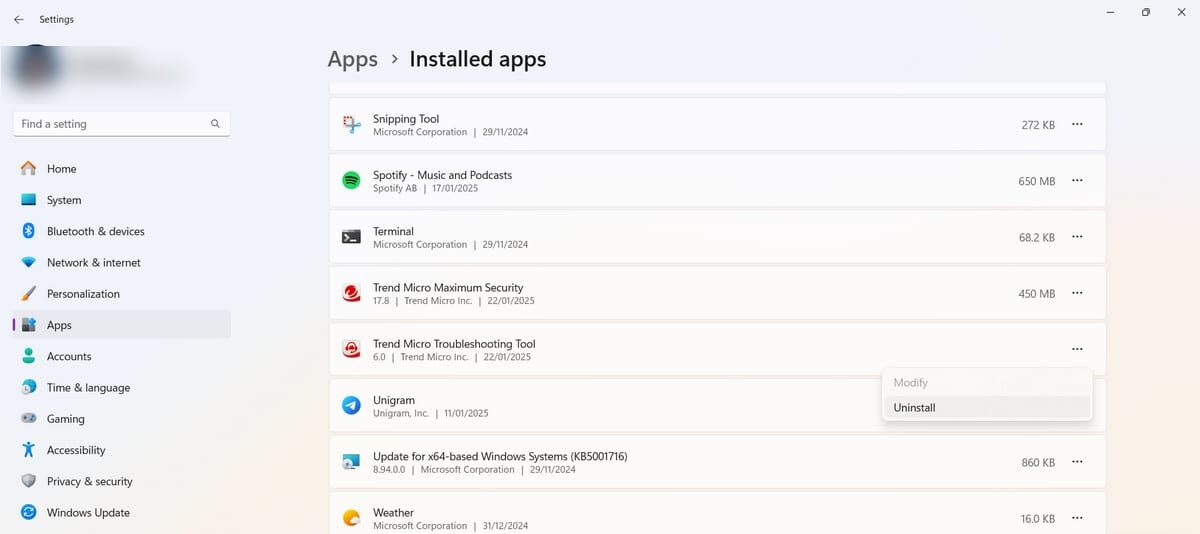Go to Bluetooth & devices
The height and width of the screenshot is (534, 1200).
(x=121, y=231)
